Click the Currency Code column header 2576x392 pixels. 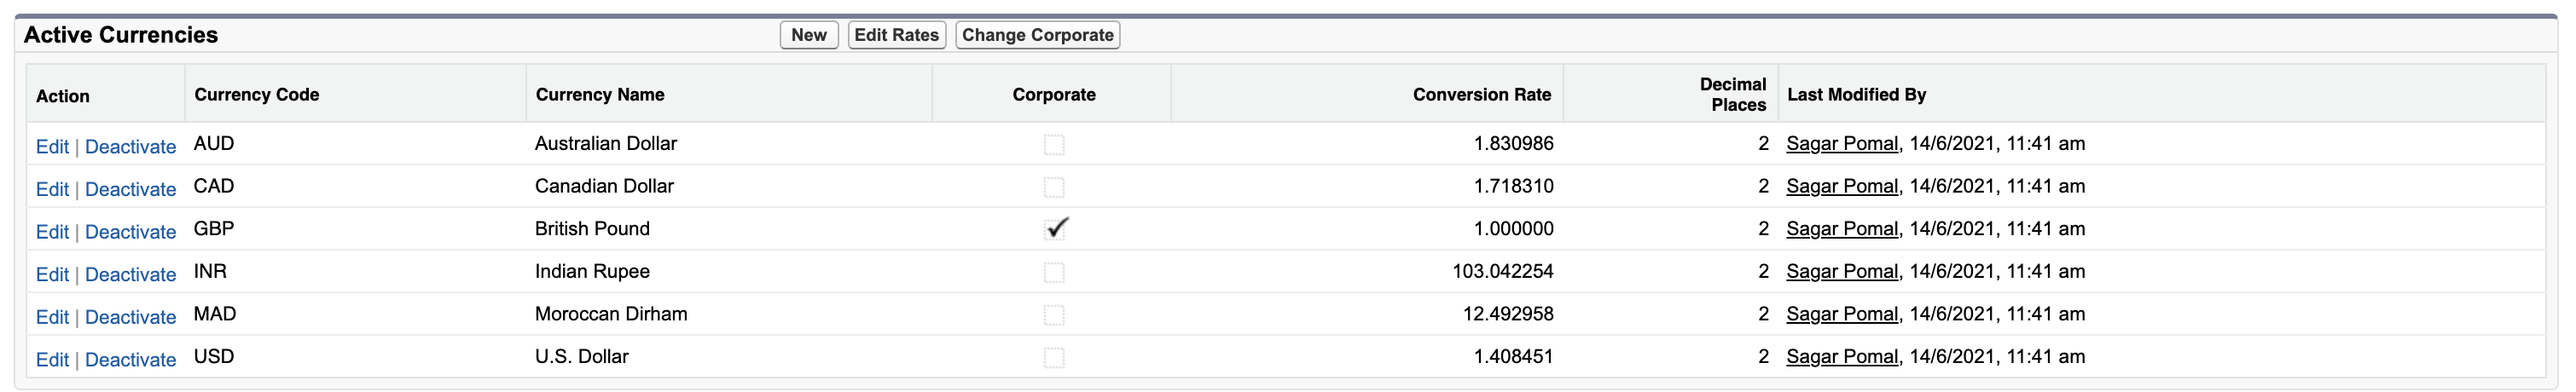[256, 95]
